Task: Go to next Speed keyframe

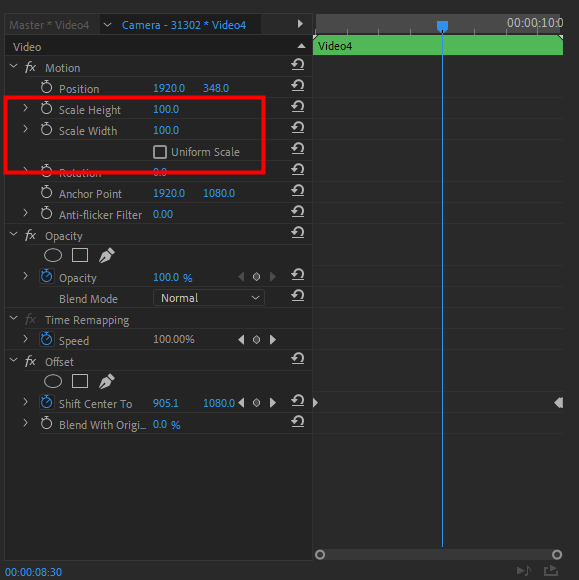Action: pyautogui.click(x=273, y=340)
